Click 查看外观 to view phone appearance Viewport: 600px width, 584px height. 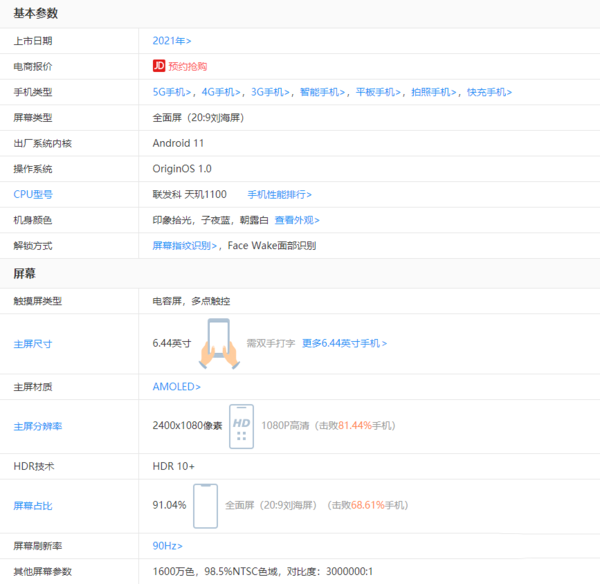tap(297, 220)
